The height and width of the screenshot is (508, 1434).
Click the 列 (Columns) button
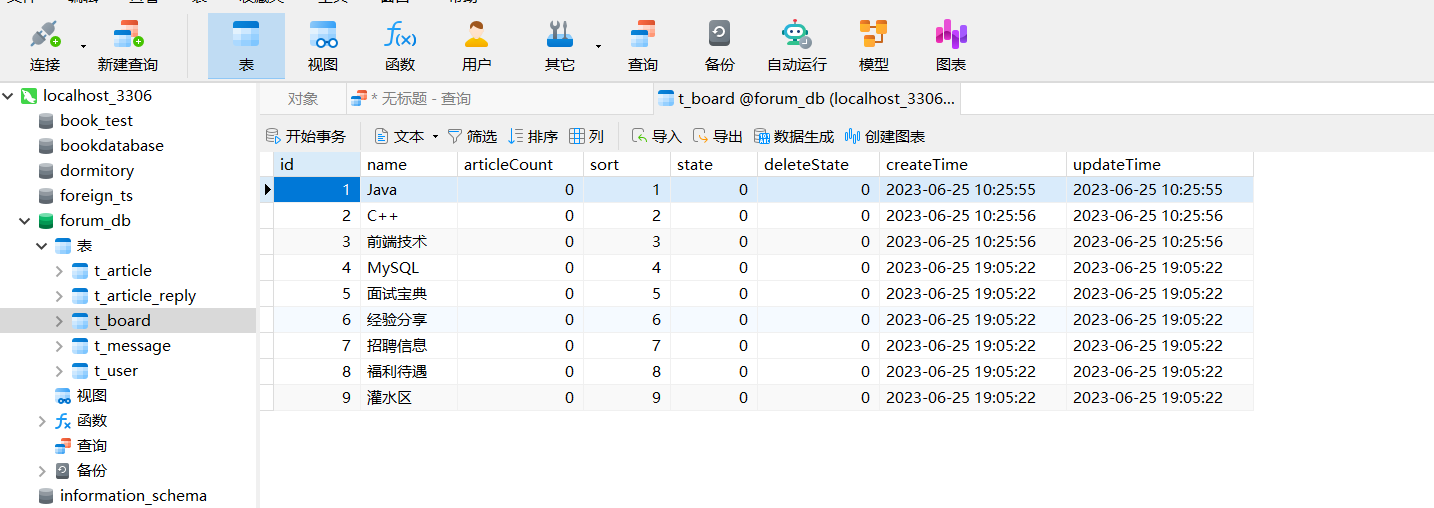coord(586,136)
